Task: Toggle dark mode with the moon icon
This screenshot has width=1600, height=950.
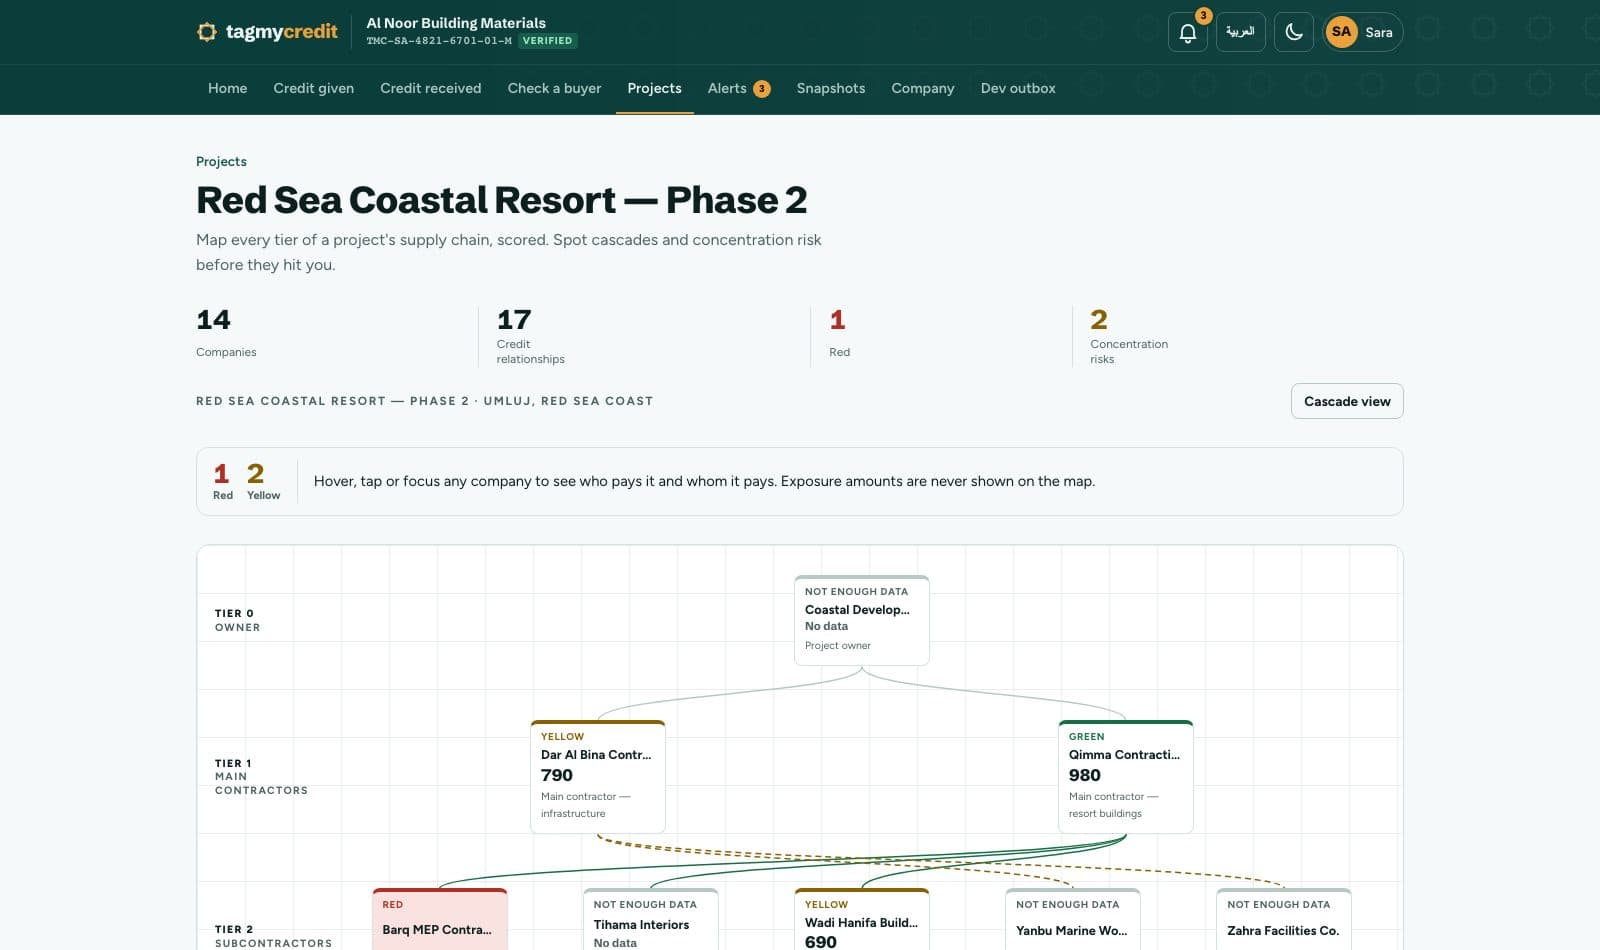Action: click(1294, 32)
